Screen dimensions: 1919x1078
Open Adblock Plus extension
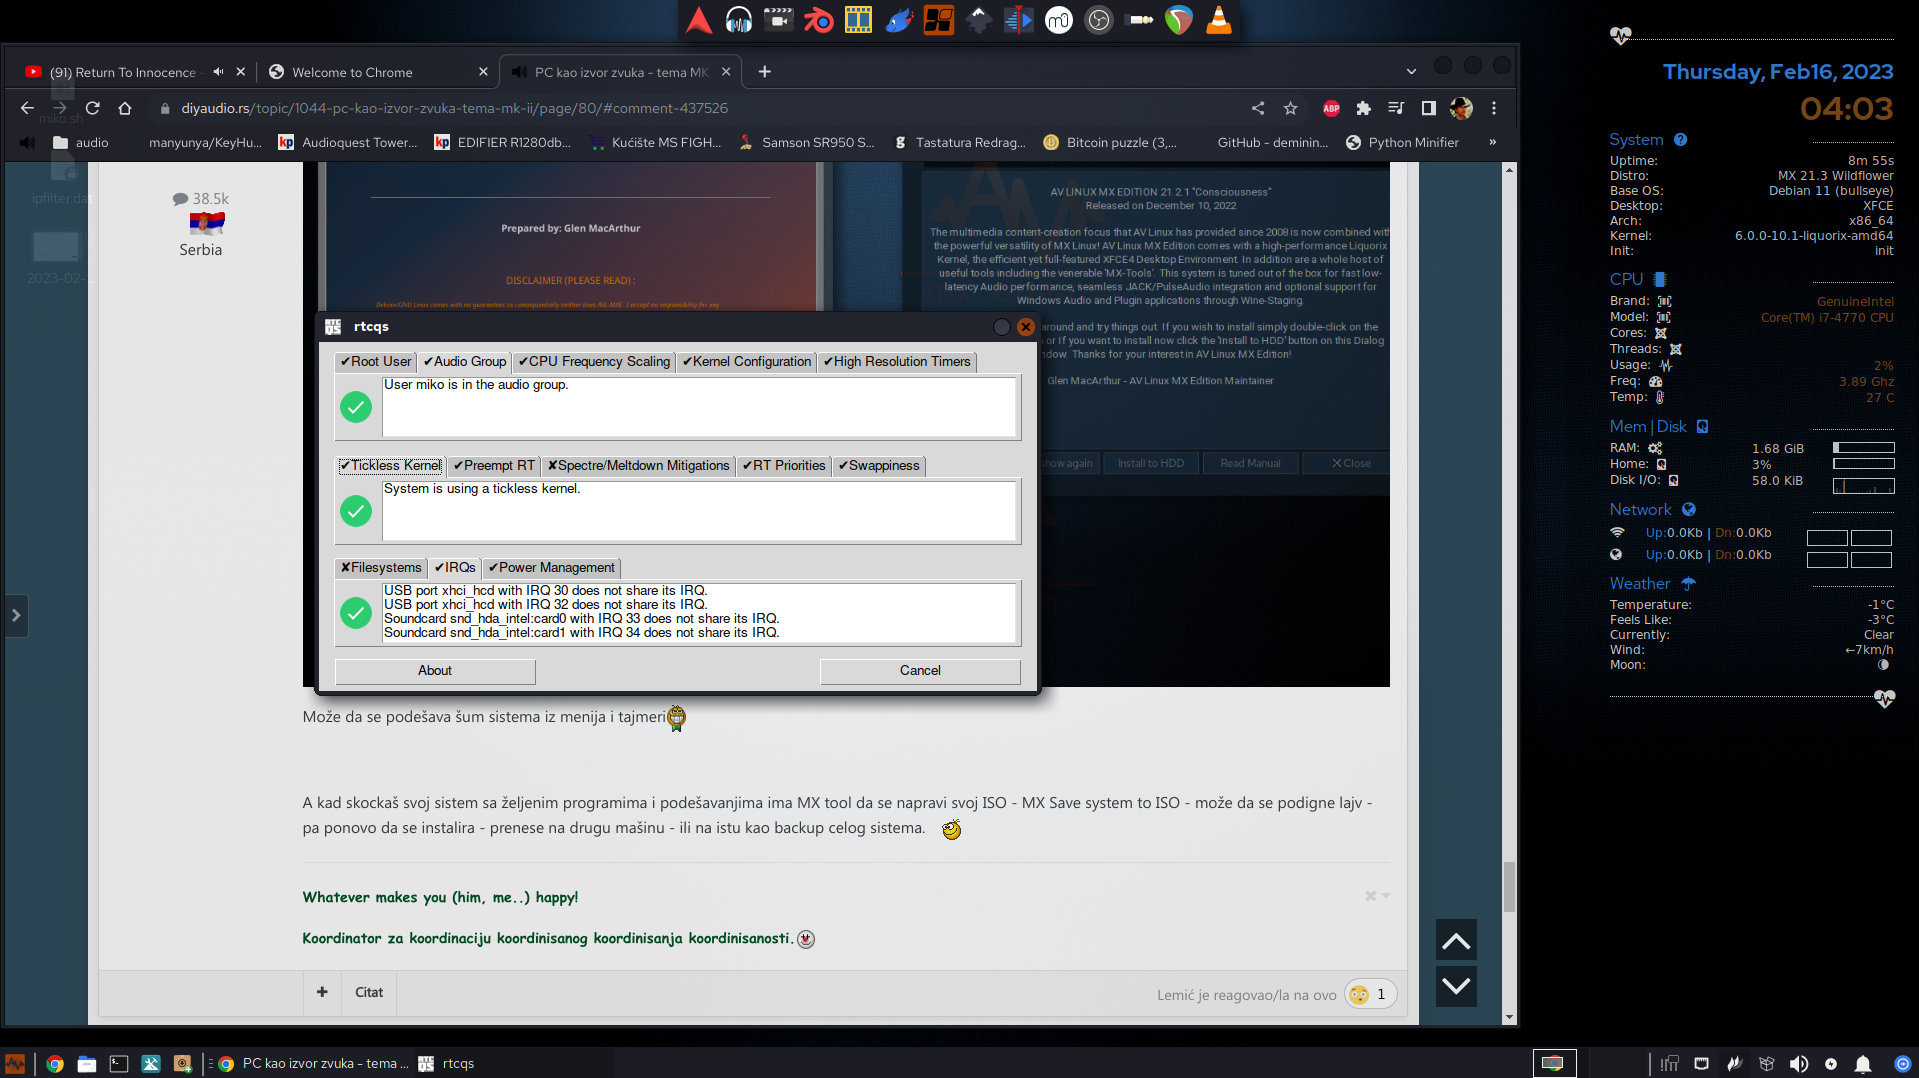pos(1331,108)
